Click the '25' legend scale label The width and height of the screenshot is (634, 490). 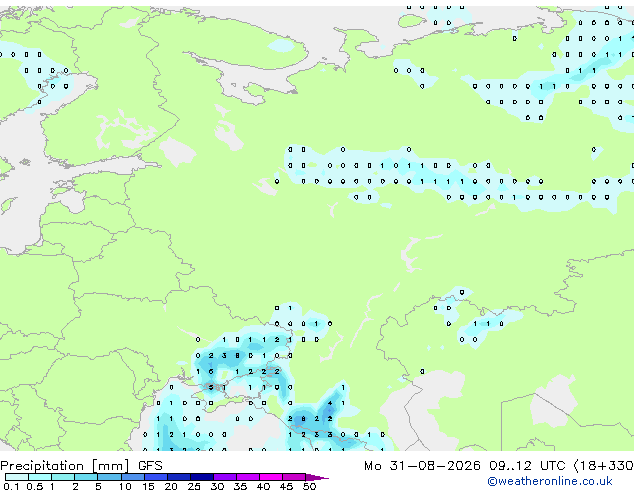tap(194, 486)
